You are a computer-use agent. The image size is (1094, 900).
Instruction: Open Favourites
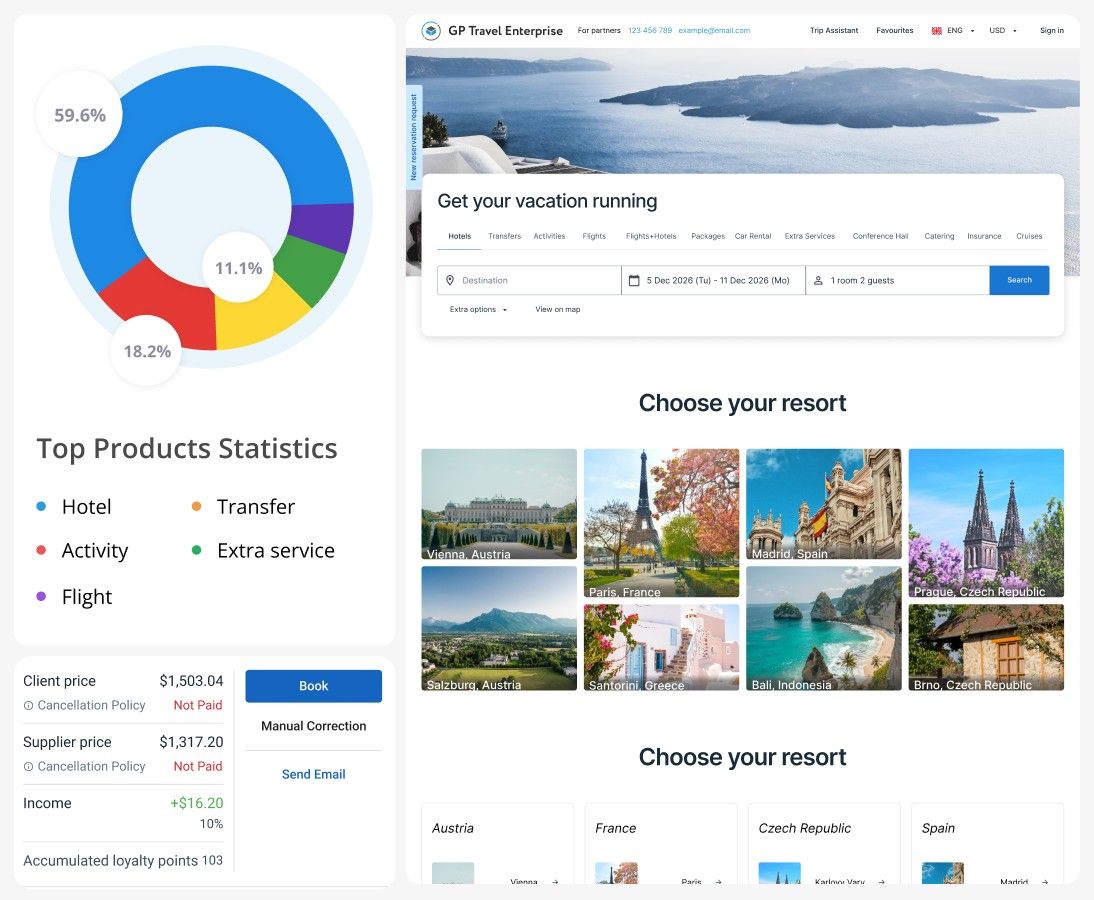[894, 31]
